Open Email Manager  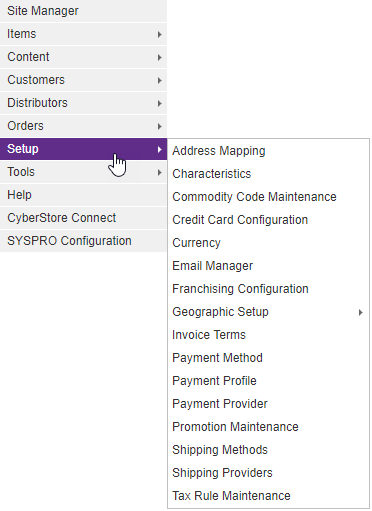(268, 266)
